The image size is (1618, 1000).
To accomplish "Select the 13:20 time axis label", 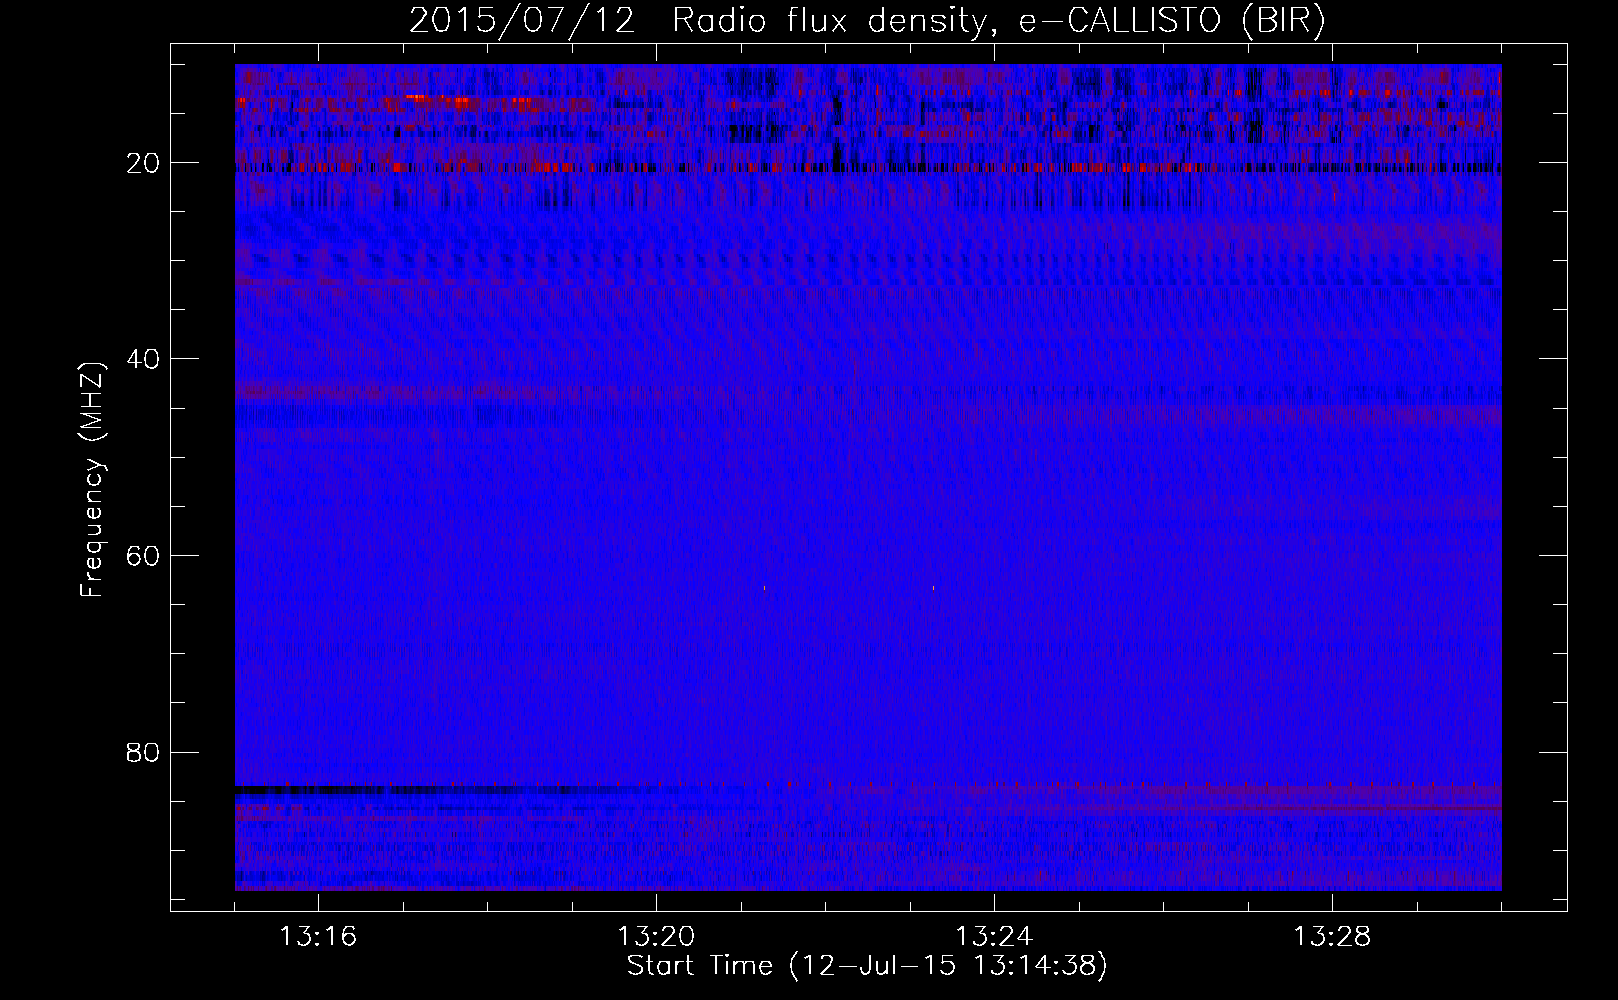I will click(x=656, y=937).
